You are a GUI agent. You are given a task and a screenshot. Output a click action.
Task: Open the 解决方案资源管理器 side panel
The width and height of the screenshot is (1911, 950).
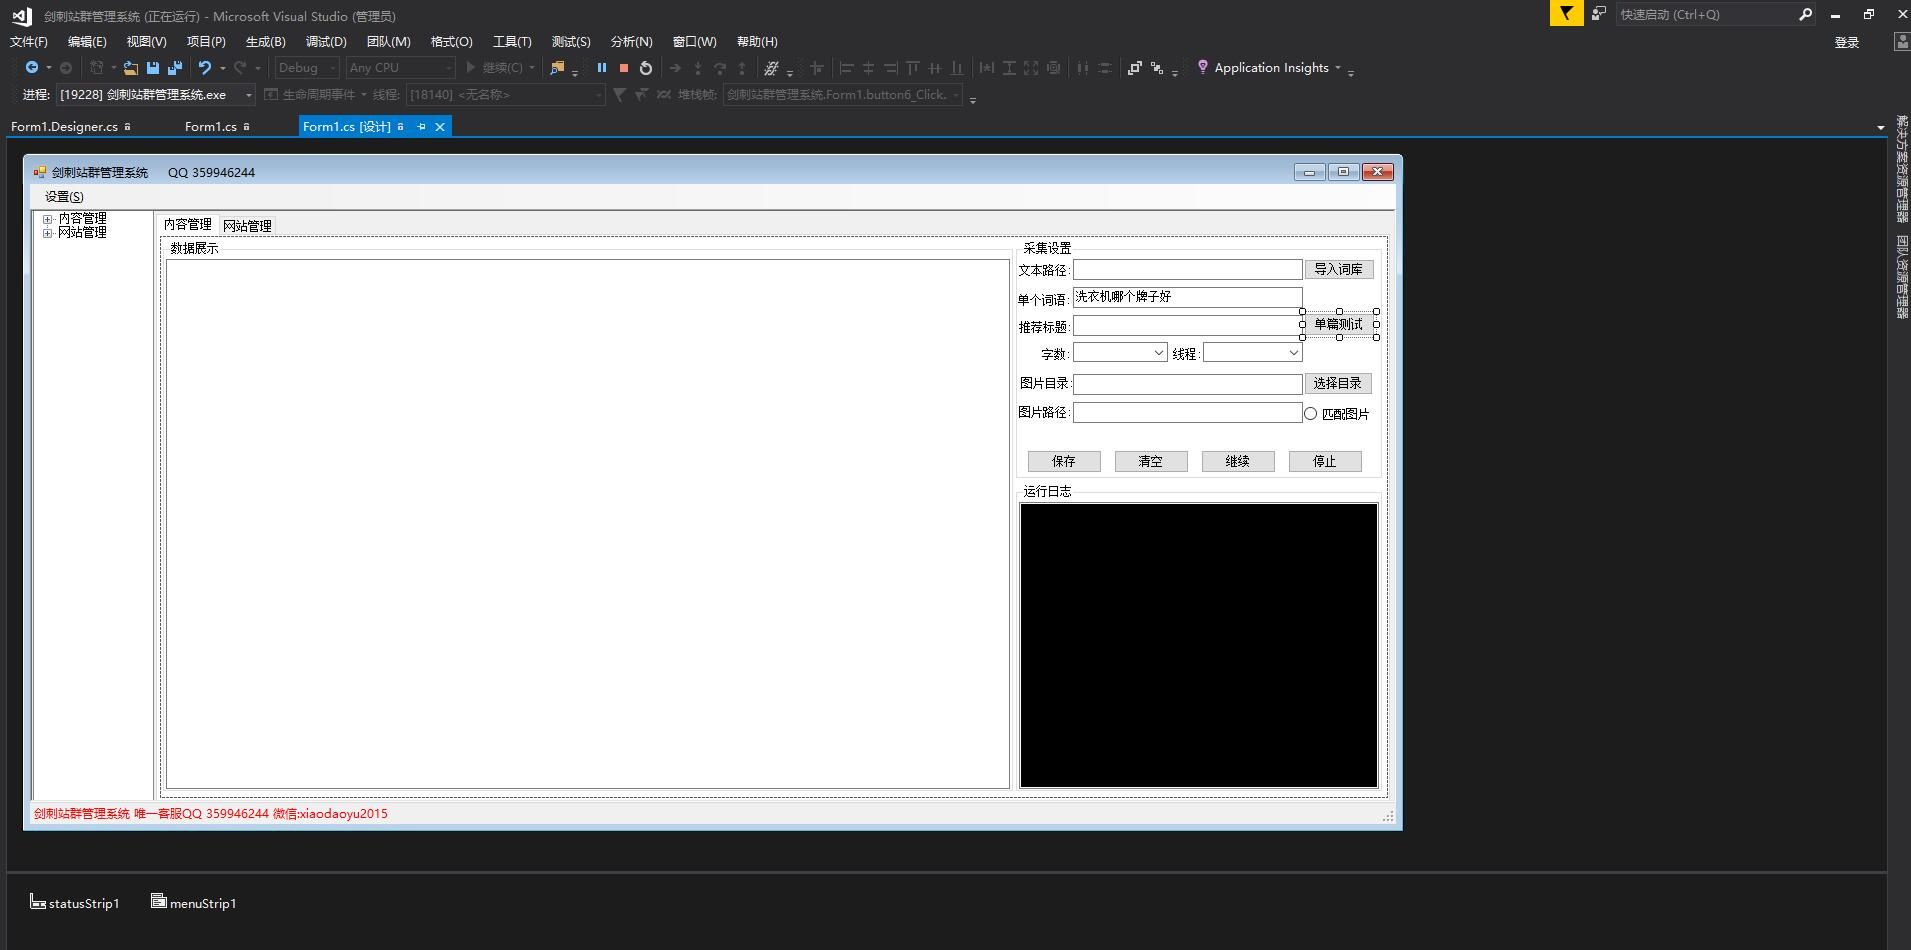click(x=1901, y=169)
